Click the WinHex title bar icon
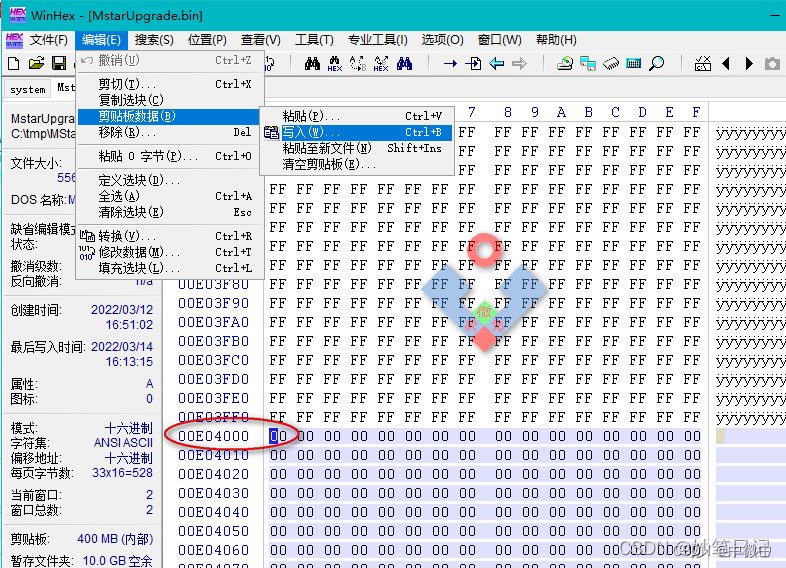This screenshot has height=568, width=786. 18,15
